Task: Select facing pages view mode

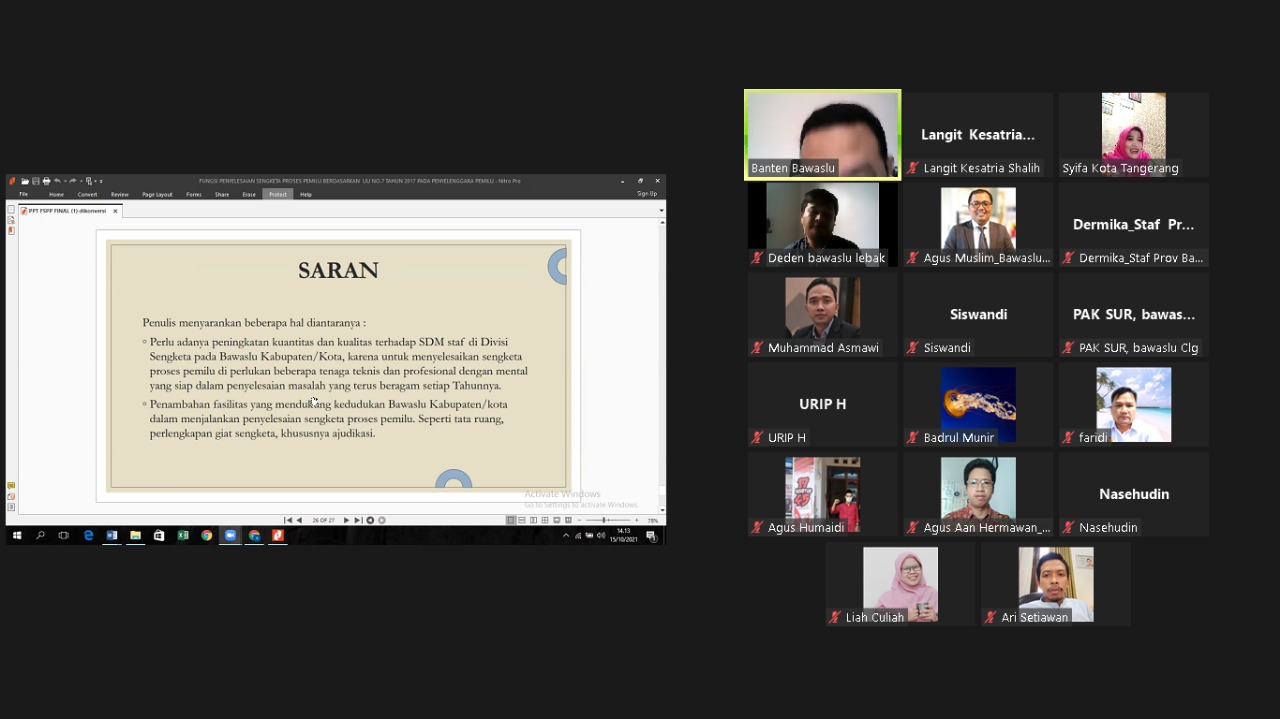Action: 533,520
